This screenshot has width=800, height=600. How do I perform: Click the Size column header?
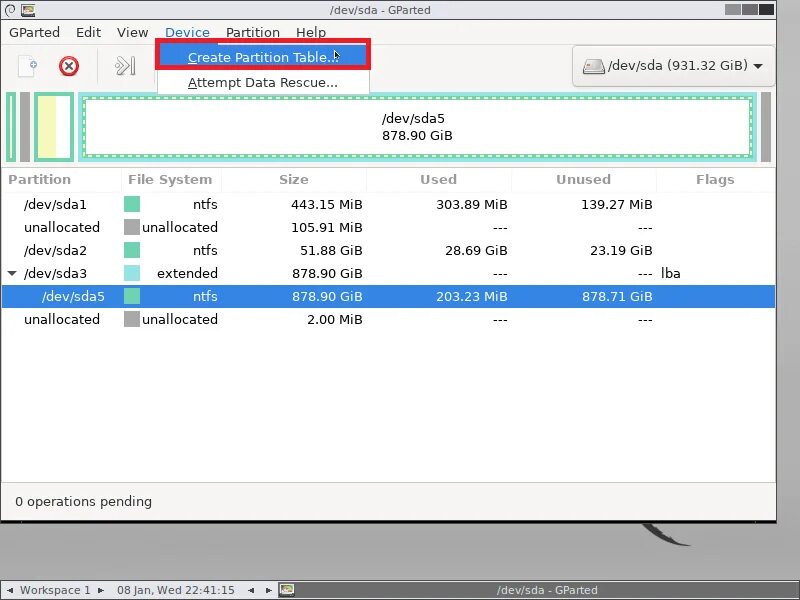click(294, 180)
